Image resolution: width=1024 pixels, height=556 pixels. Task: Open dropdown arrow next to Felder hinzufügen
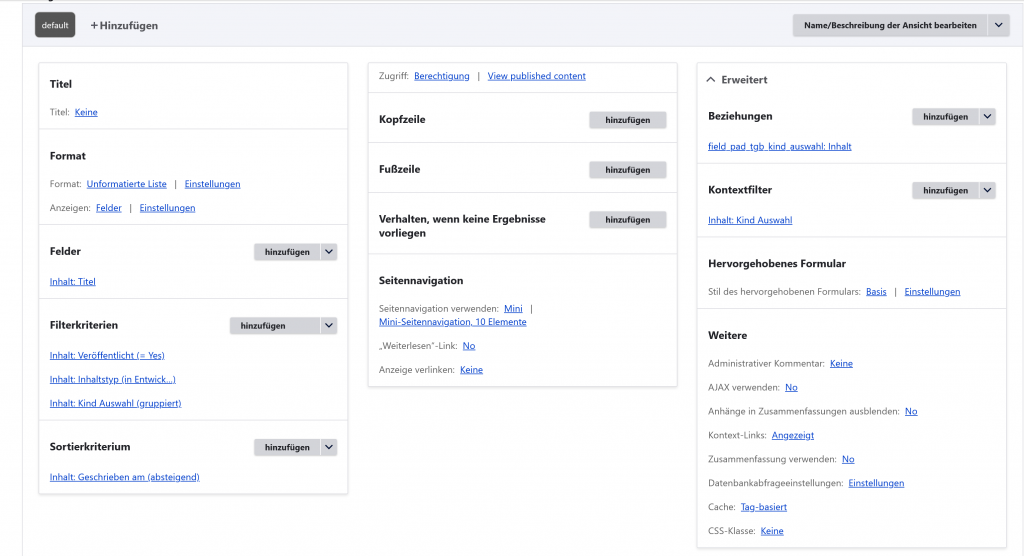pyautogui.click(x=328, y=252)
